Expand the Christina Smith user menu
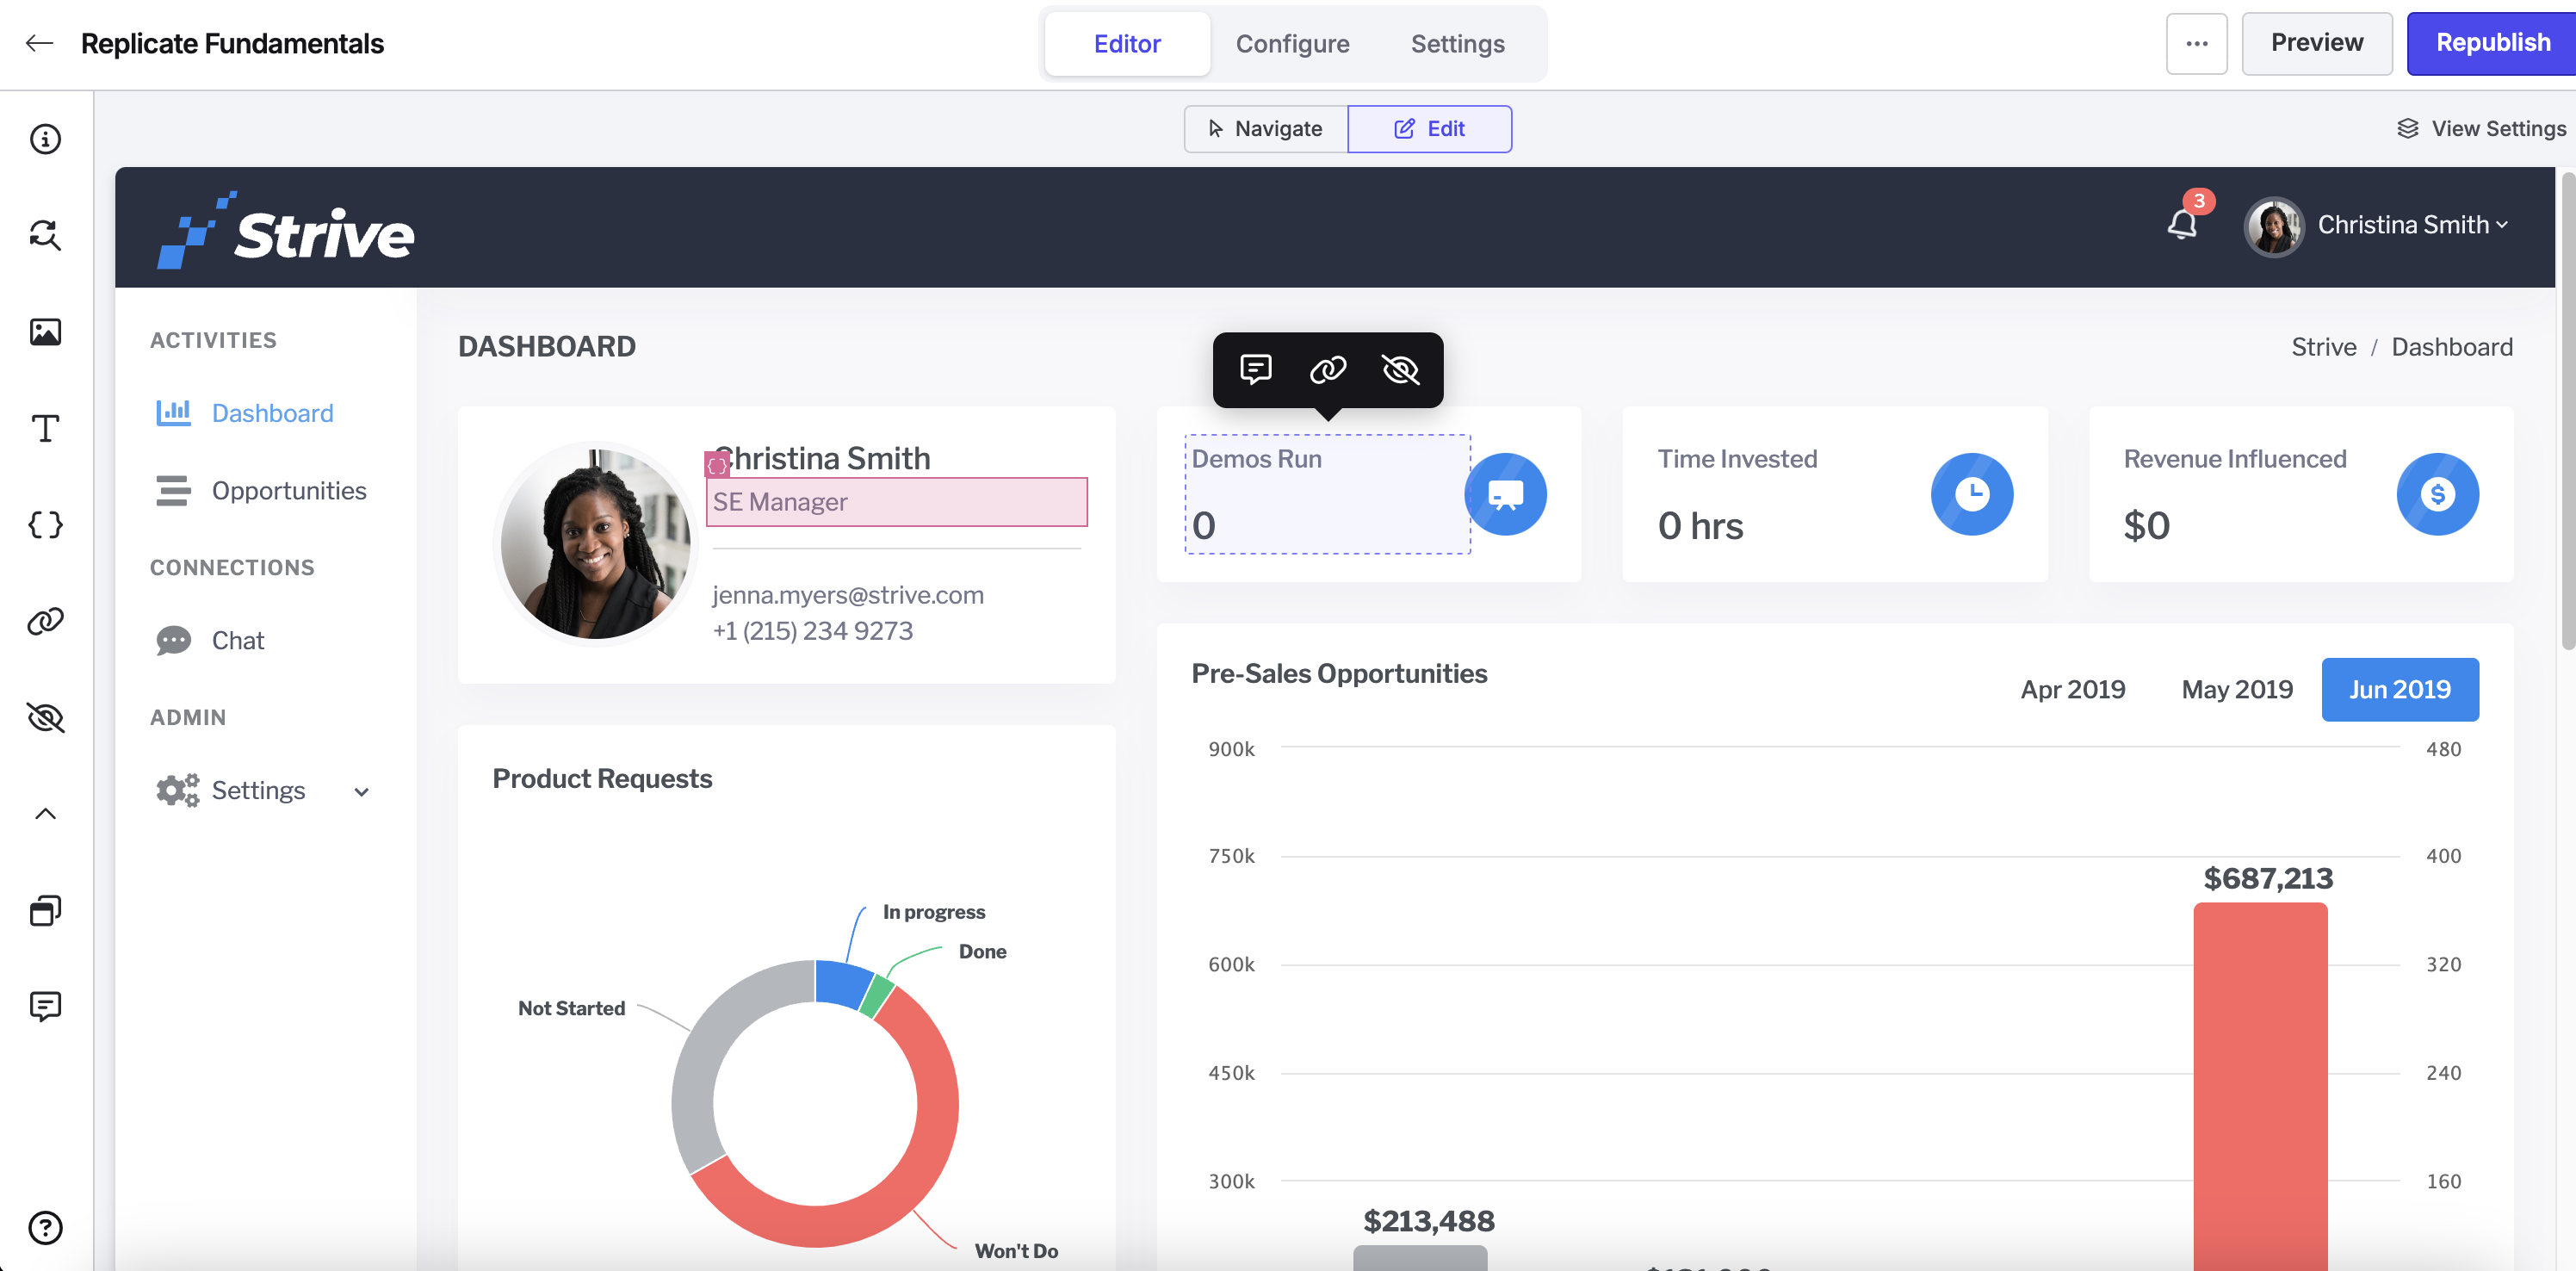Image resolution: width=2576 pixels, height=1271 pixels. [2378, 226]
